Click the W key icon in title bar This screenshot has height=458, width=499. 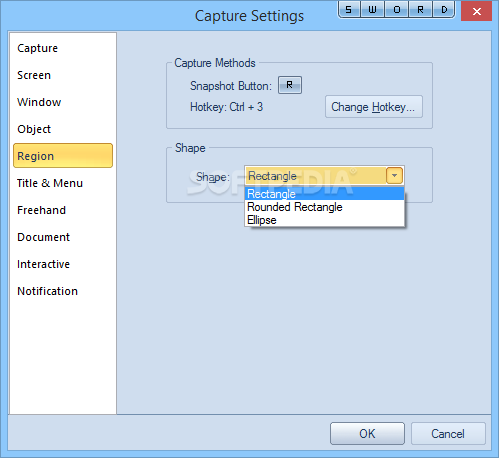[372, 10]
